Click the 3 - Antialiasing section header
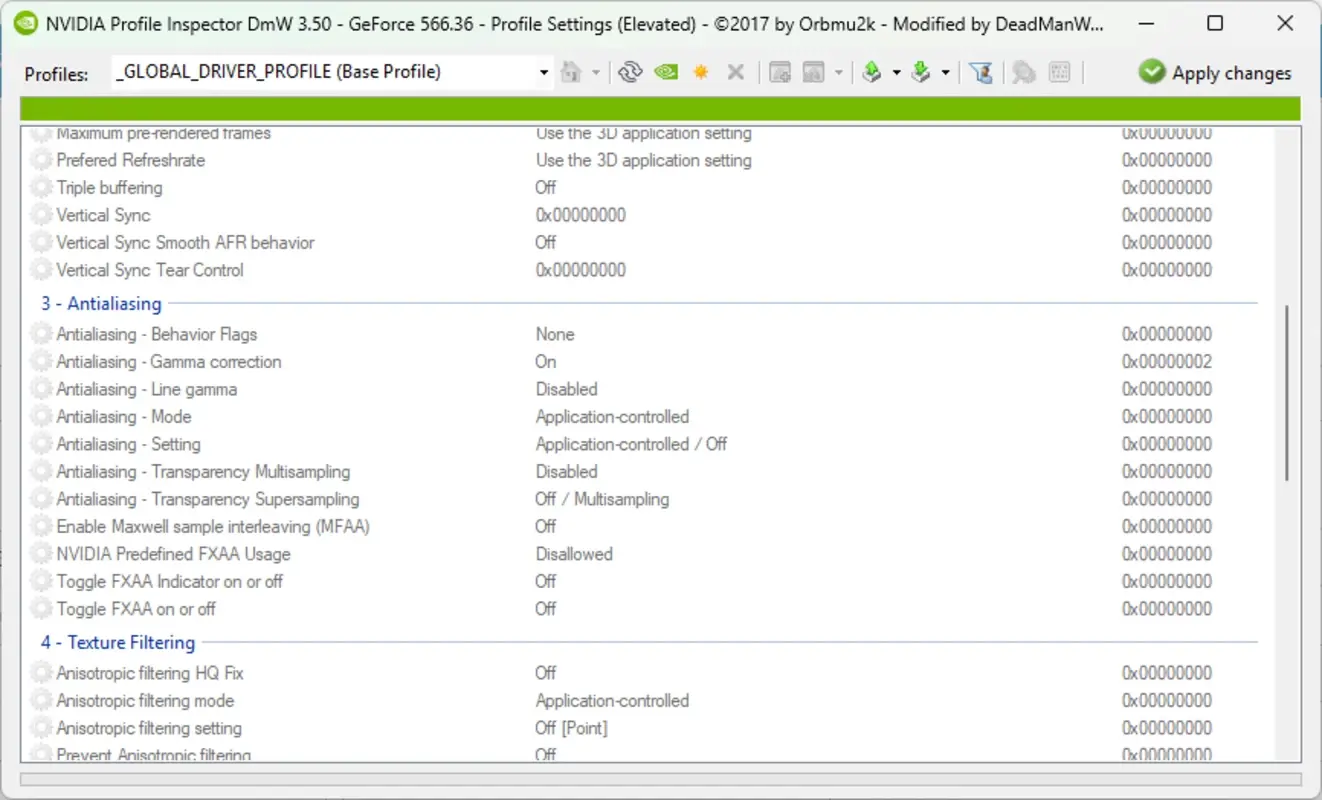The width and height of the screenshot is (1322, 800). point(100,303)
